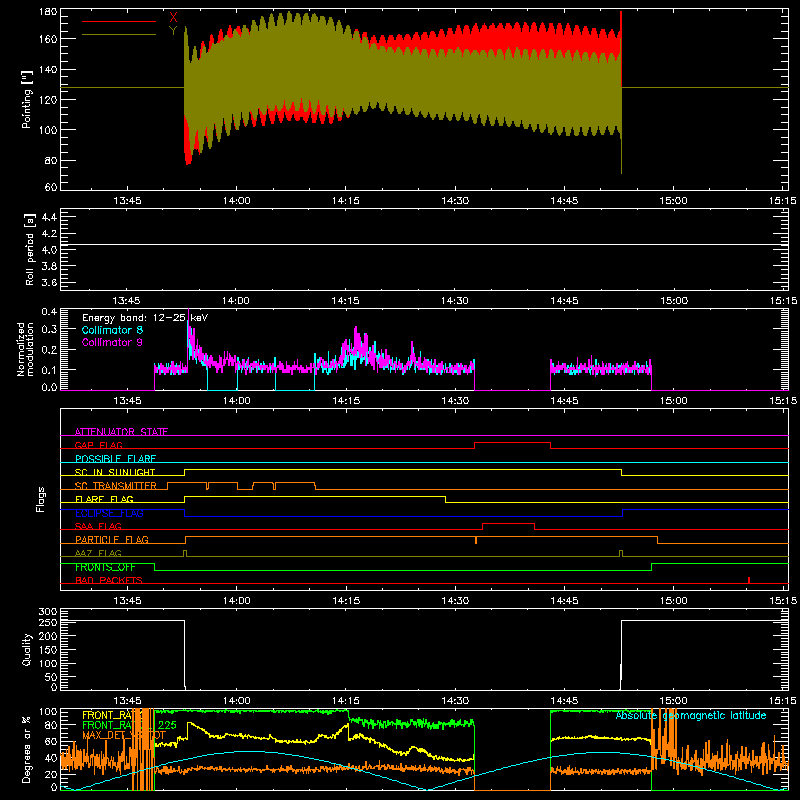Click the Degrees or % axis title

click(27, 749)
